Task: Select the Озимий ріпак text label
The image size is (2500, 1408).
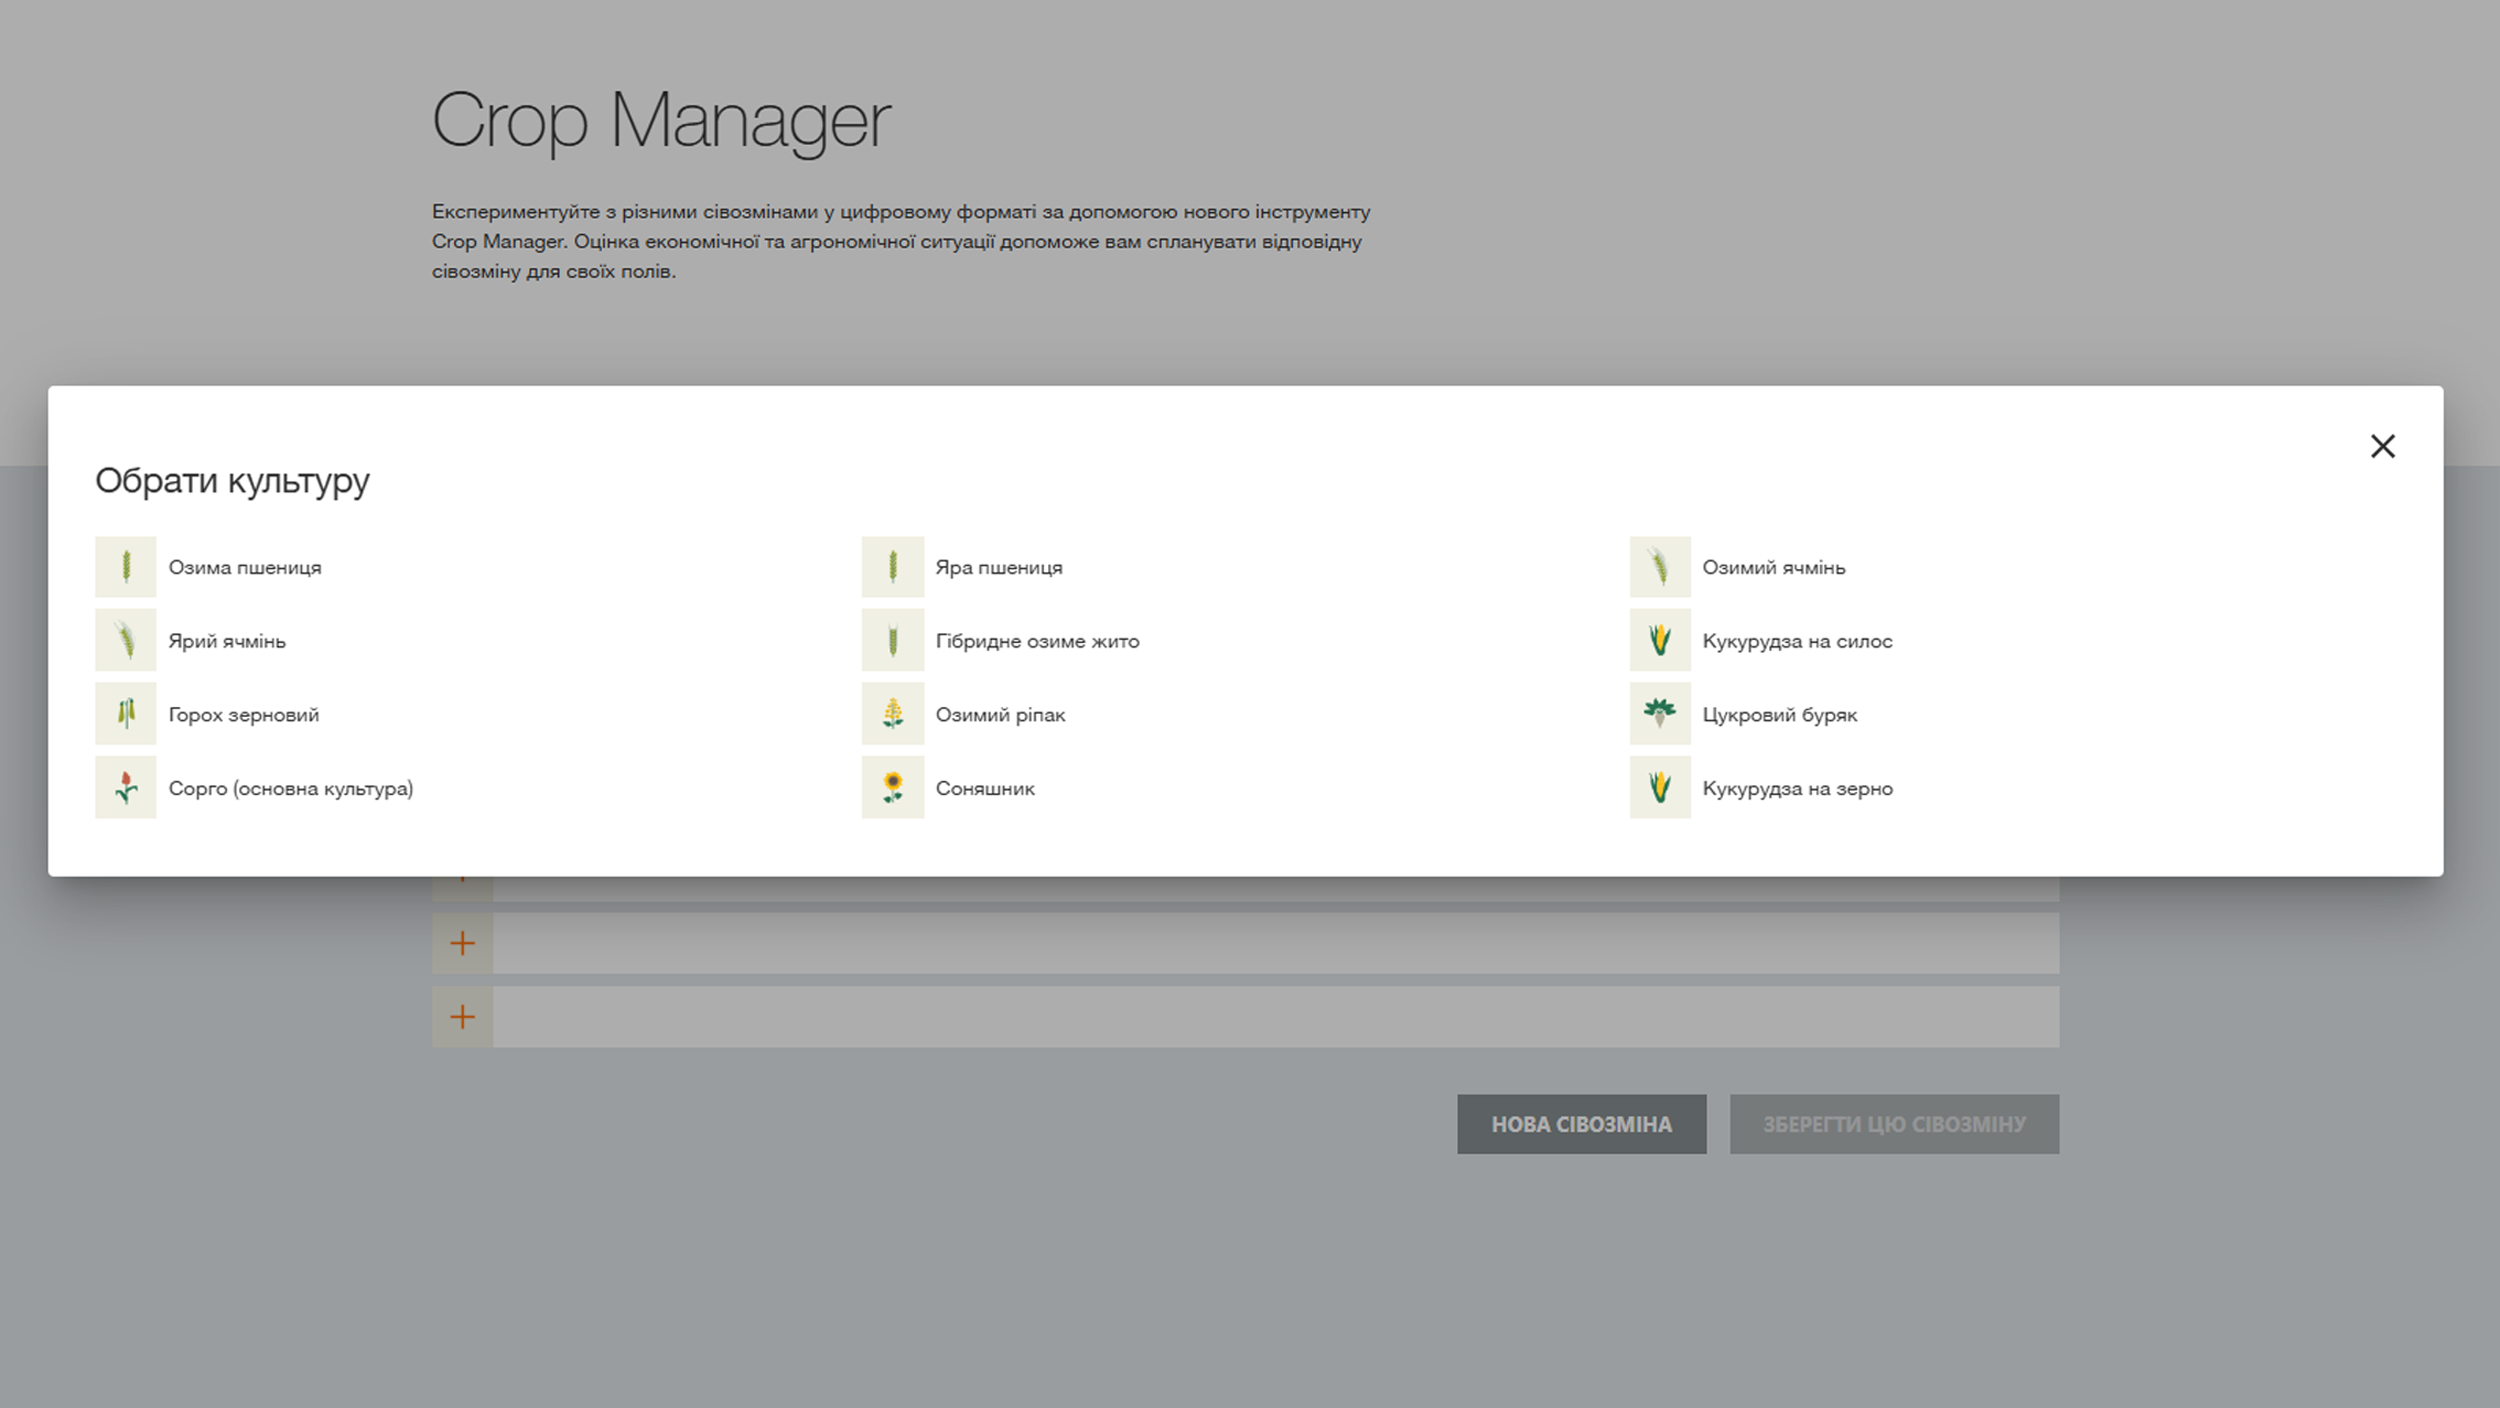Action: (1000, 714)
